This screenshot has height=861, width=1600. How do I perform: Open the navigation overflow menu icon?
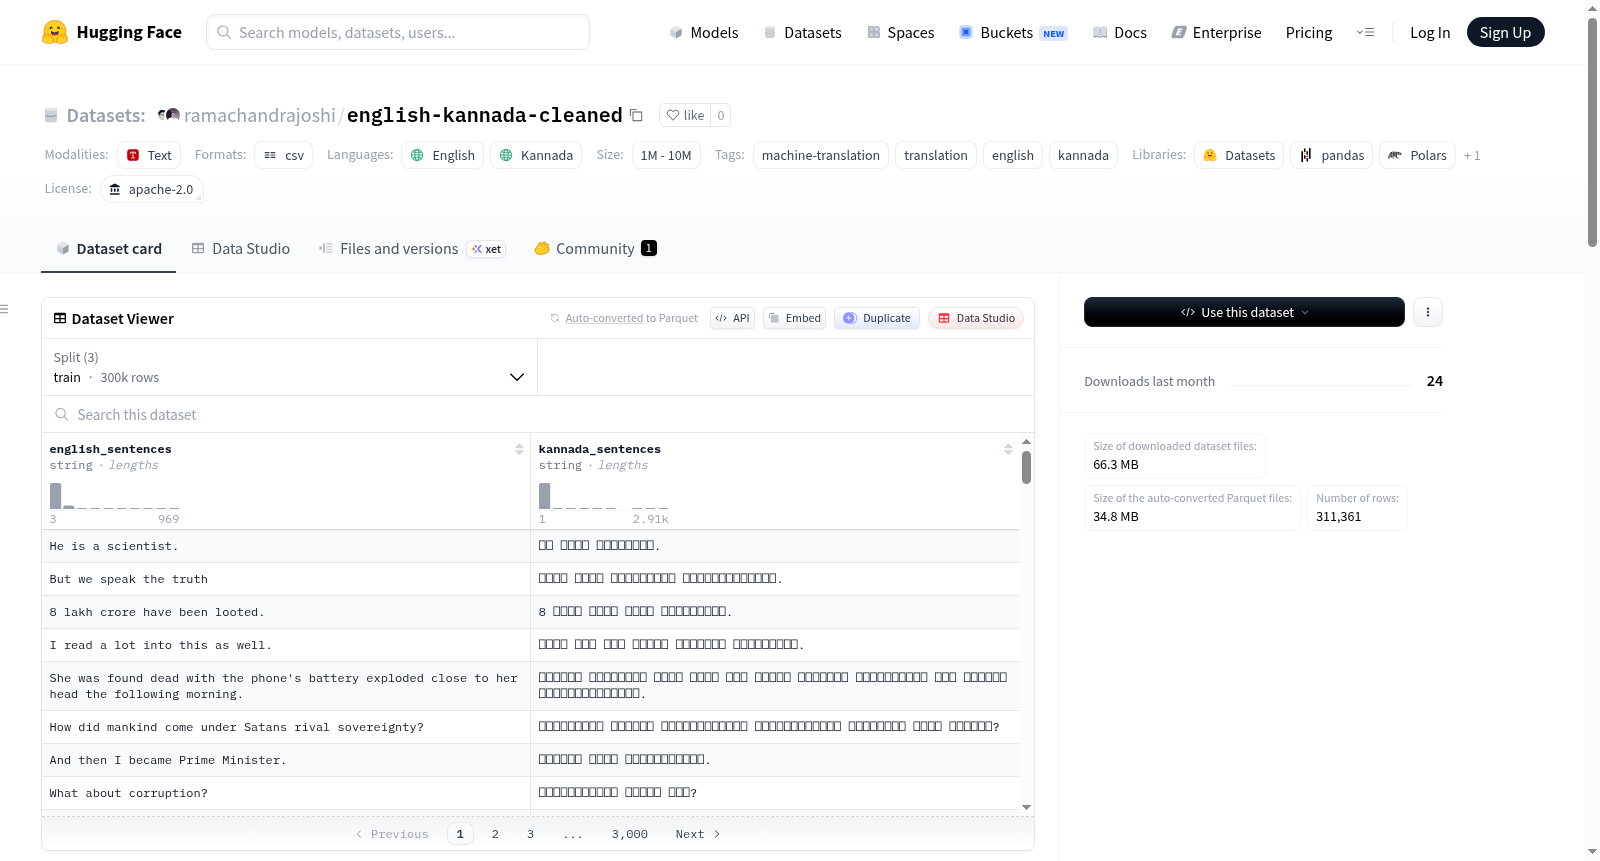pyautogui.click(x=1365, y=32)
